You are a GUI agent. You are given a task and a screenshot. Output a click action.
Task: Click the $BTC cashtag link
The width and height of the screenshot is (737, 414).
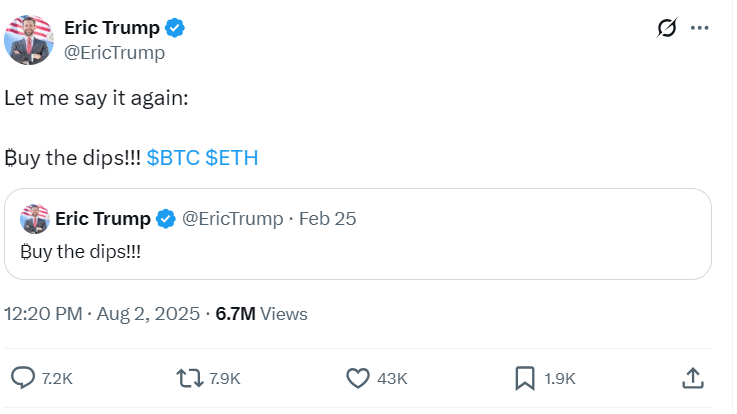pos(173,158)
